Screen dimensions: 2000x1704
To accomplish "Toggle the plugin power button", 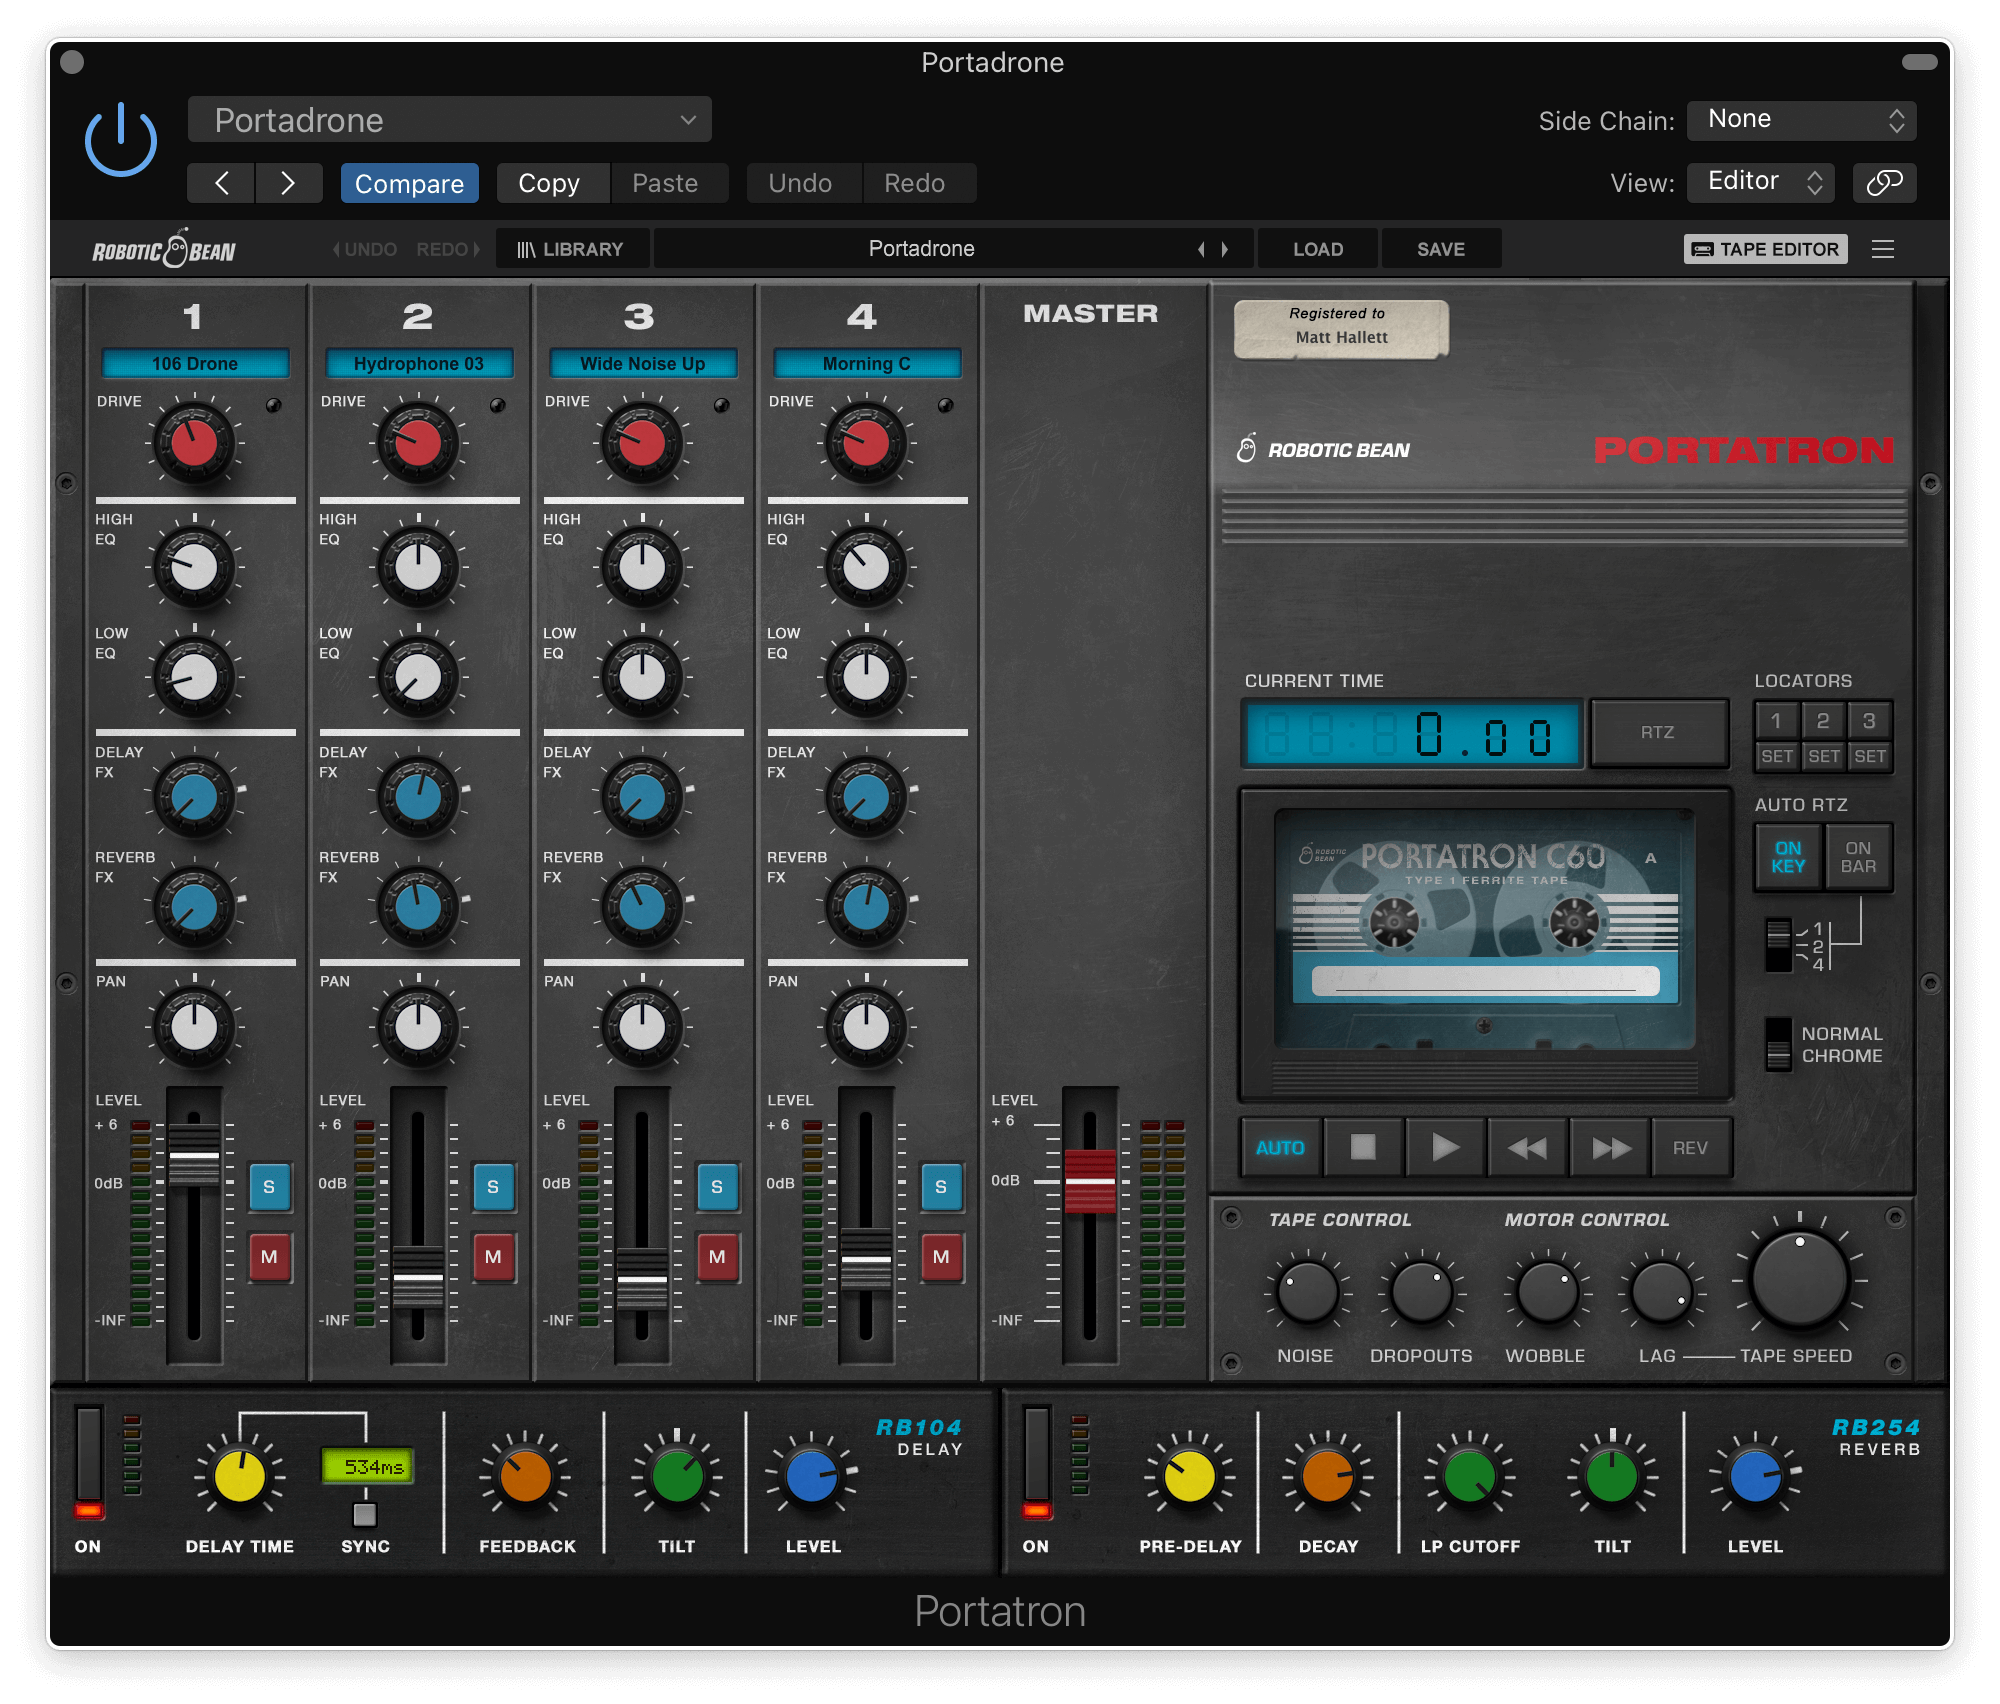I will (x=121, y=140).
